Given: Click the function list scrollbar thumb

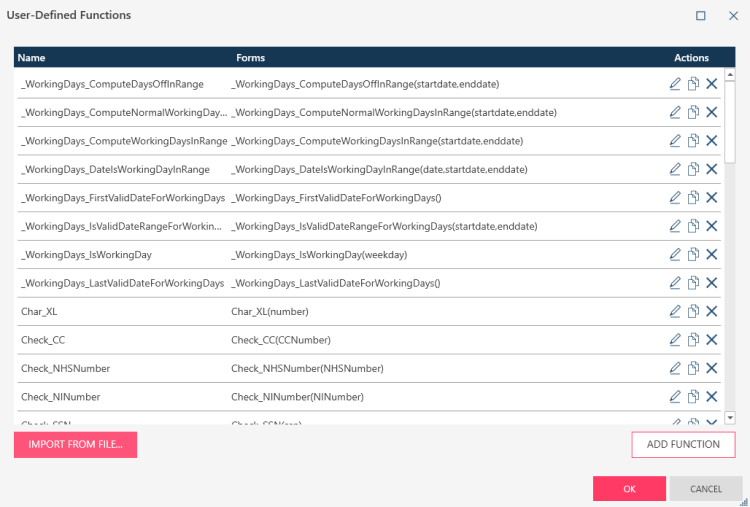Looking at the screenshot, I should (730, 122).
